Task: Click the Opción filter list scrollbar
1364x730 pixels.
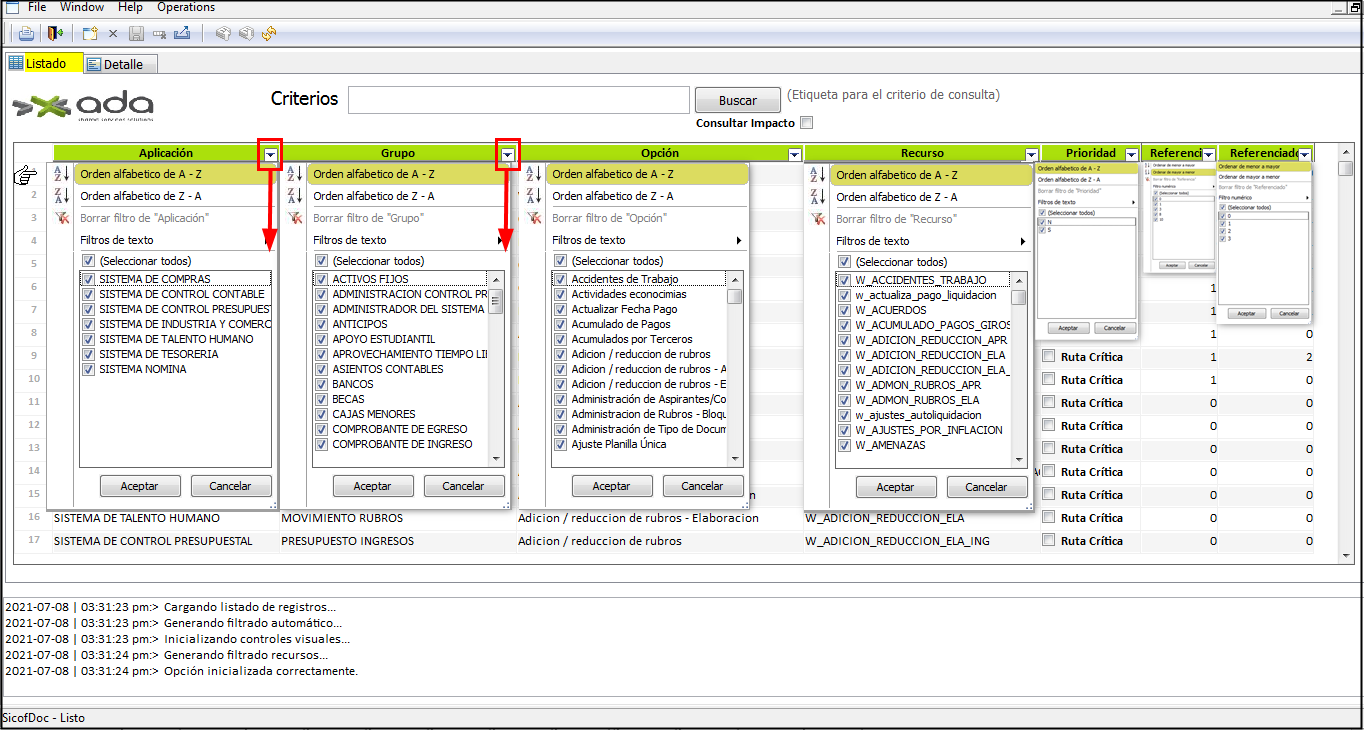Action: (735, 370)
